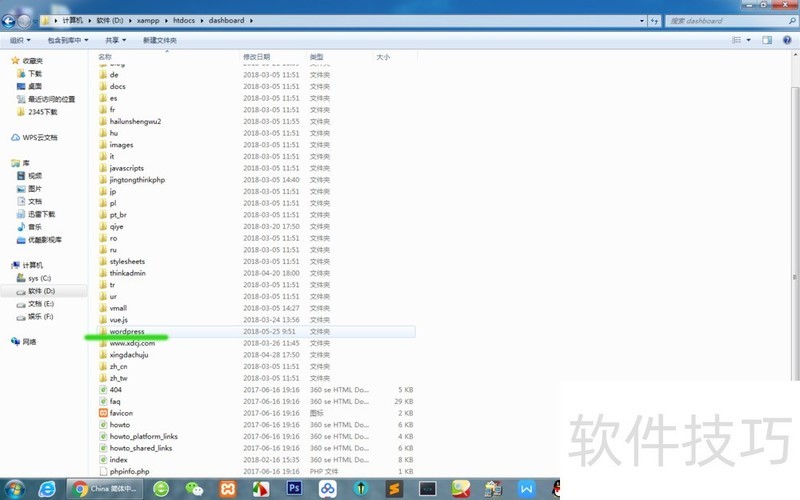
Task: Change view with the view mode icon
Action: tap(736, 40)
